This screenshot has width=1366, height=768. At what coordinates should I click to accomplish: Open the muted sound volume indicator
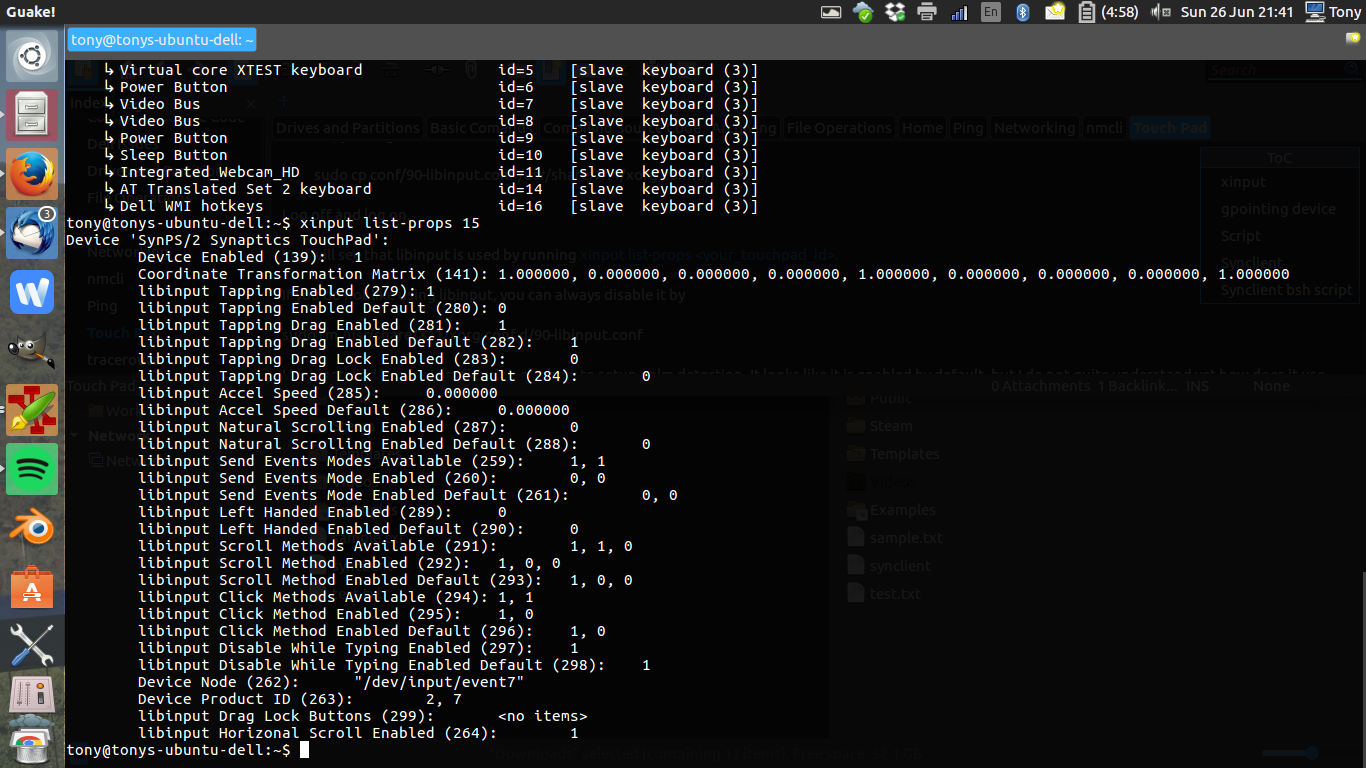point(1160,12)
